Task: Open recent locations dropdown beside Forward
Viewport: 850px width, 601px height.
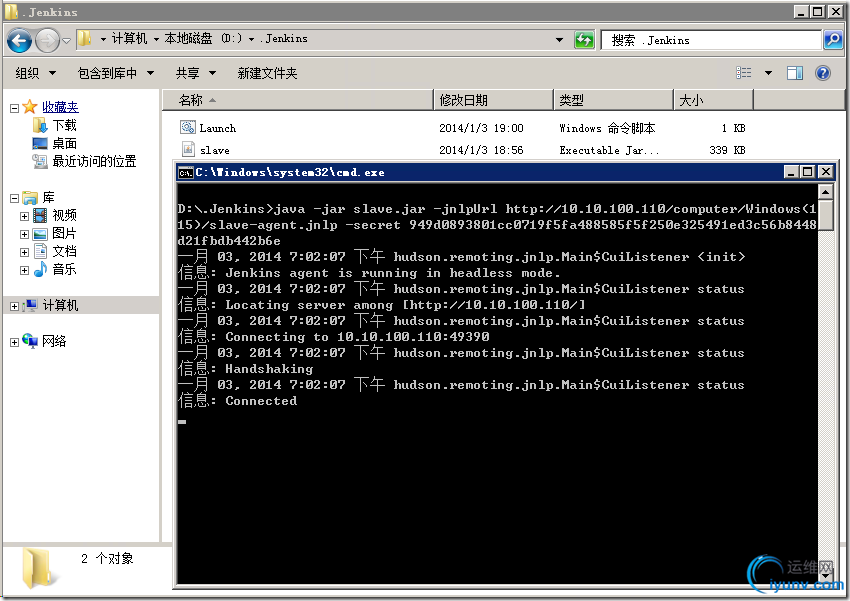Action: pos(66,41)
